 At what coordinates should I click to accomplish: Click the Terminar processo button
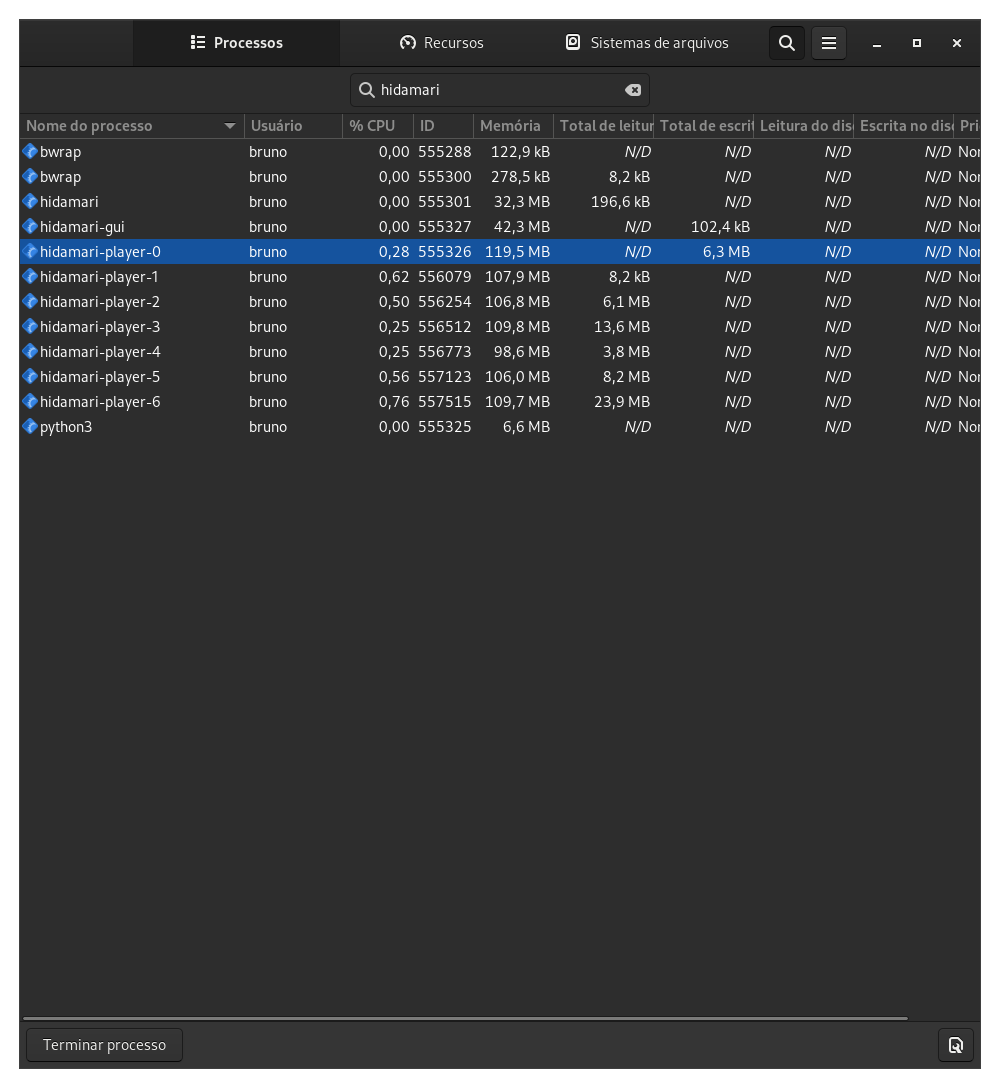[x=104, y=1044]
